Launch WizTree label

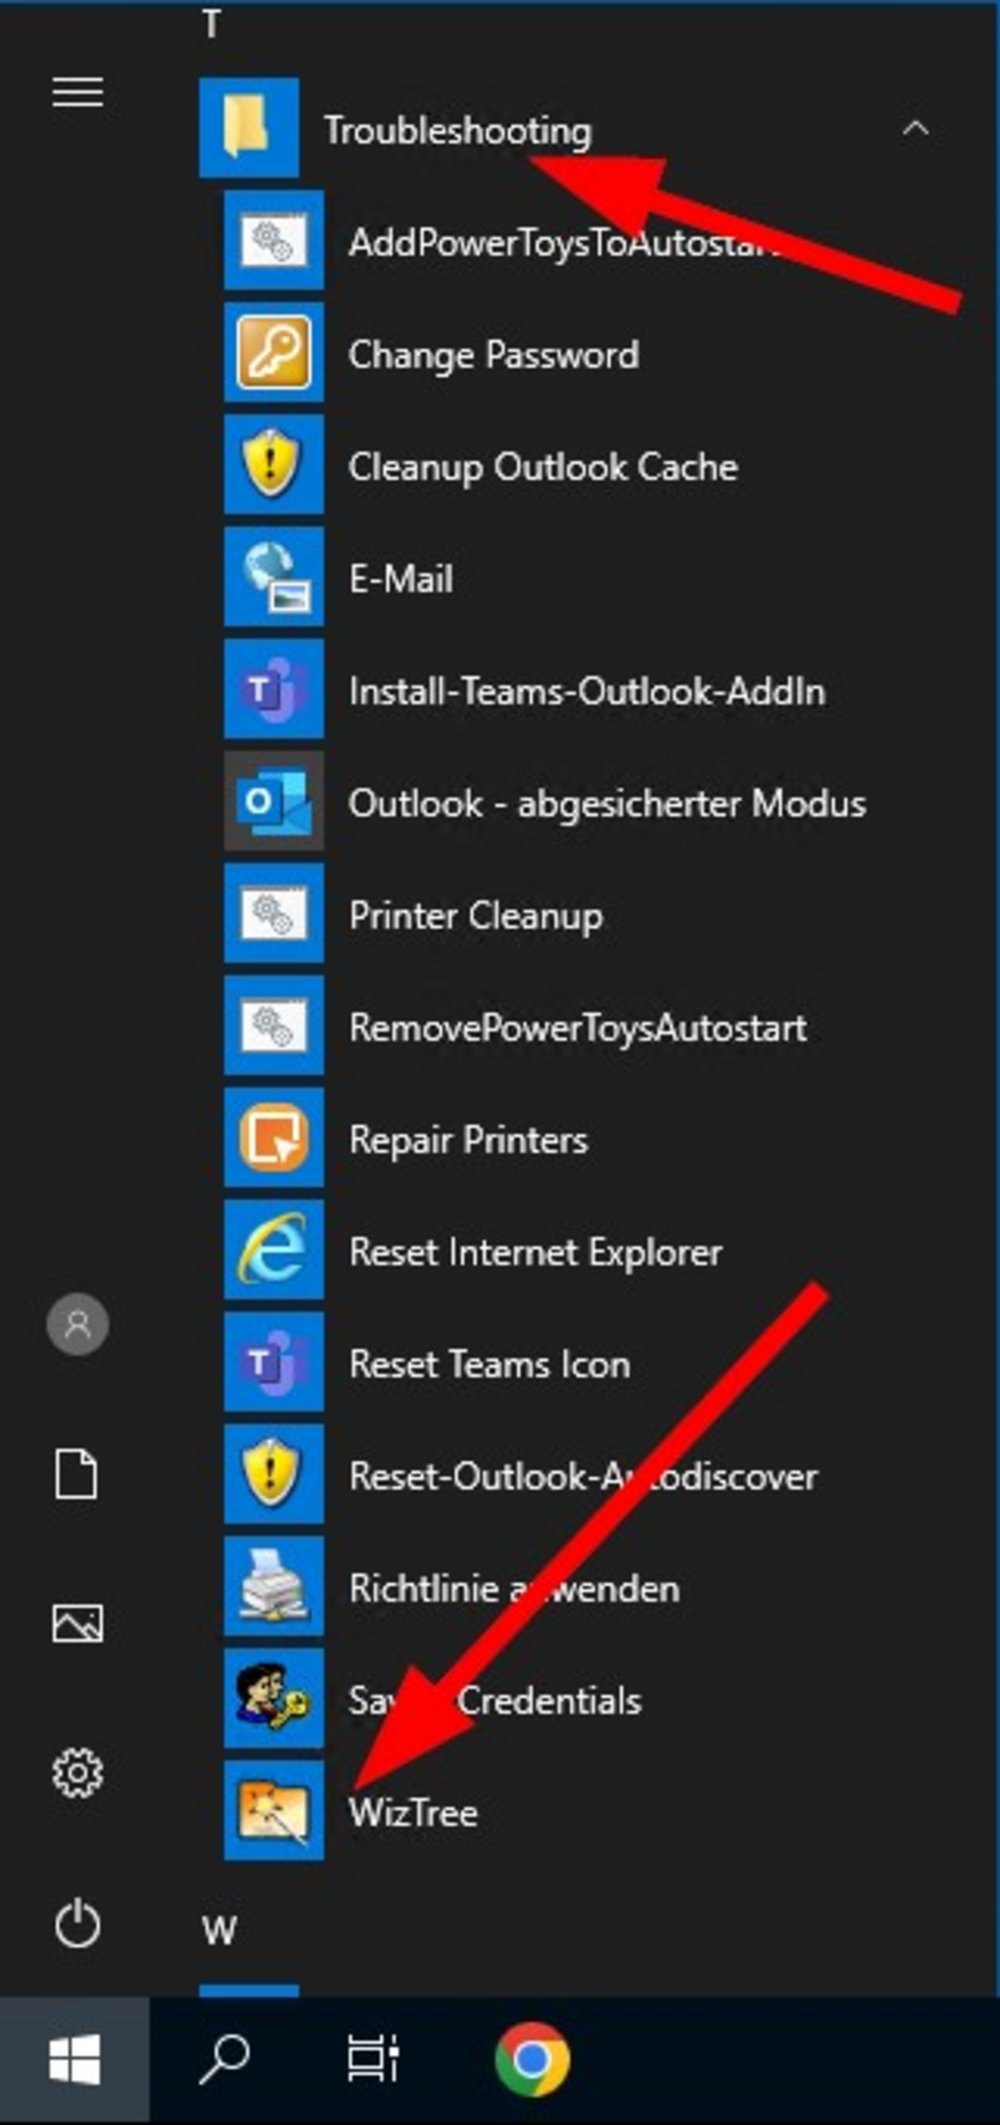[x=413, y=1813]
